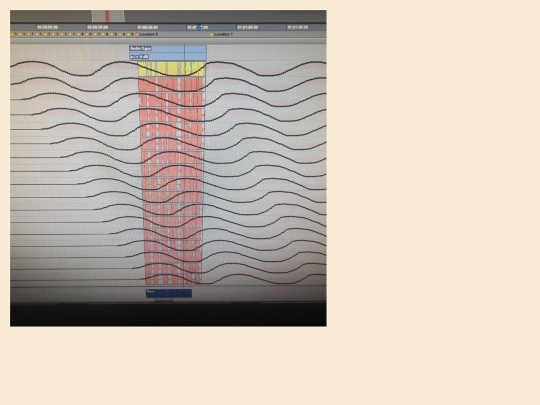540x405 pixels.
Task: Click the blue clip group header right of the edit line
Action: (x=196, y=52)
